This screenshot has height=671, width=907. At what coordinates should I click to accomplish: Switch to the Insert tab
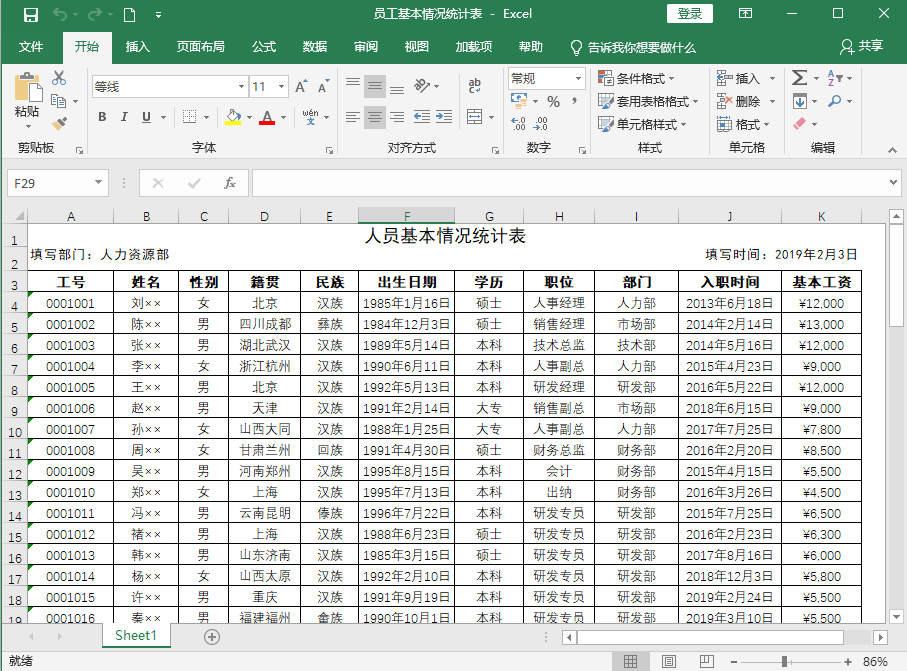pyautogui.click(x=138, y=47)
